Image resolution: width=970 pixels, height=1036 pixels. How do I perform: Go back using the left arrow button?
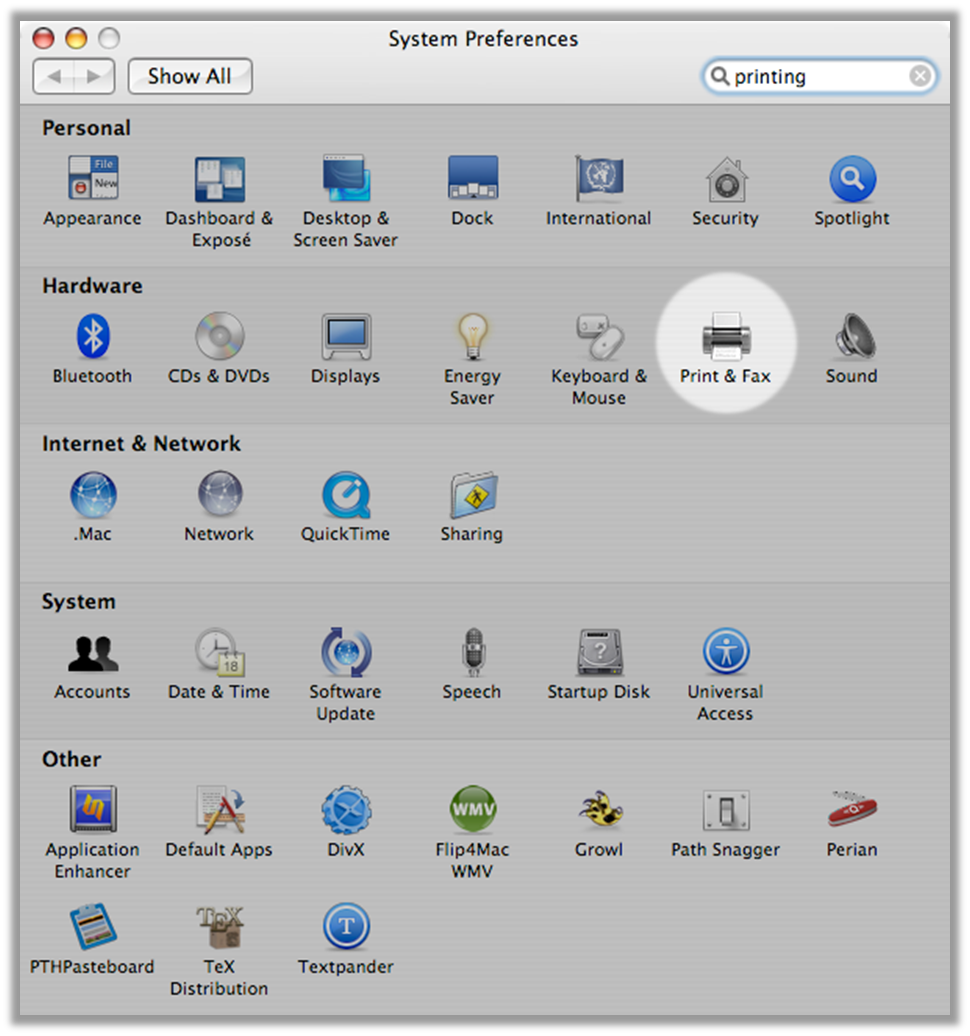54,76
